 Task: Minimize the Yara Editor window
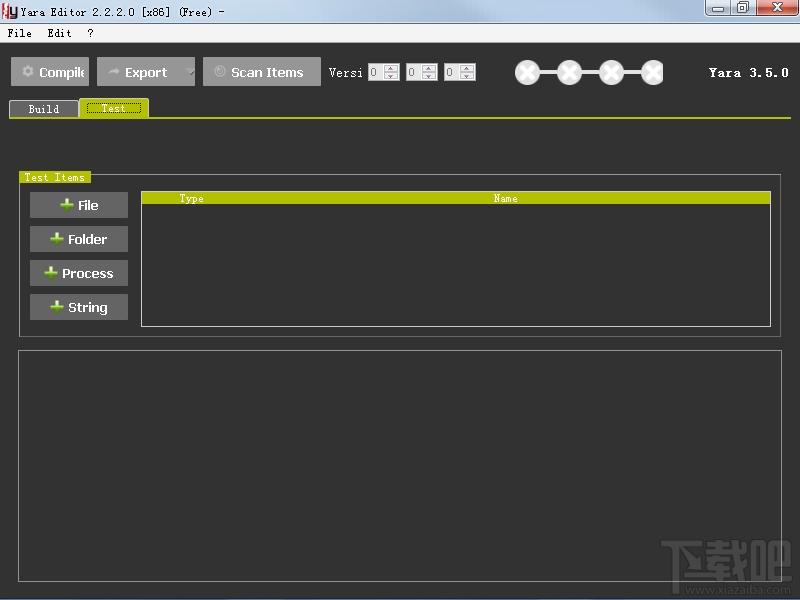[718, 8]
